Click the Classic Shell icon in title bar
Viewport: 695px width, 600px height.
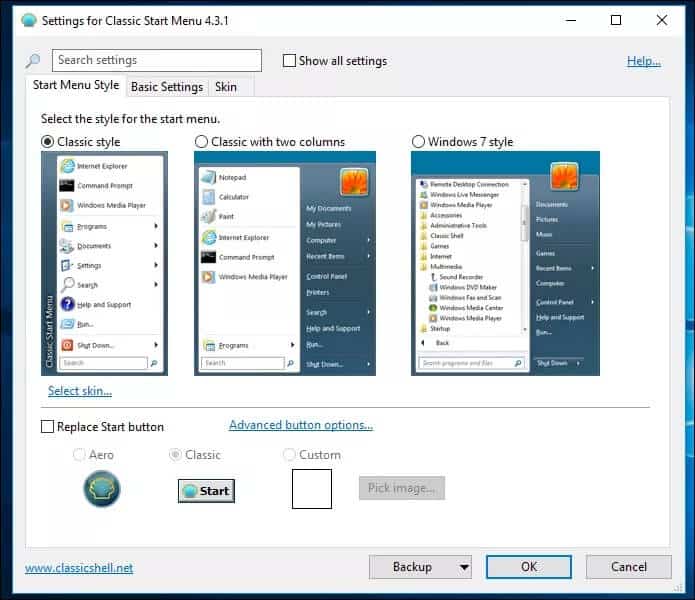[29, 20]
